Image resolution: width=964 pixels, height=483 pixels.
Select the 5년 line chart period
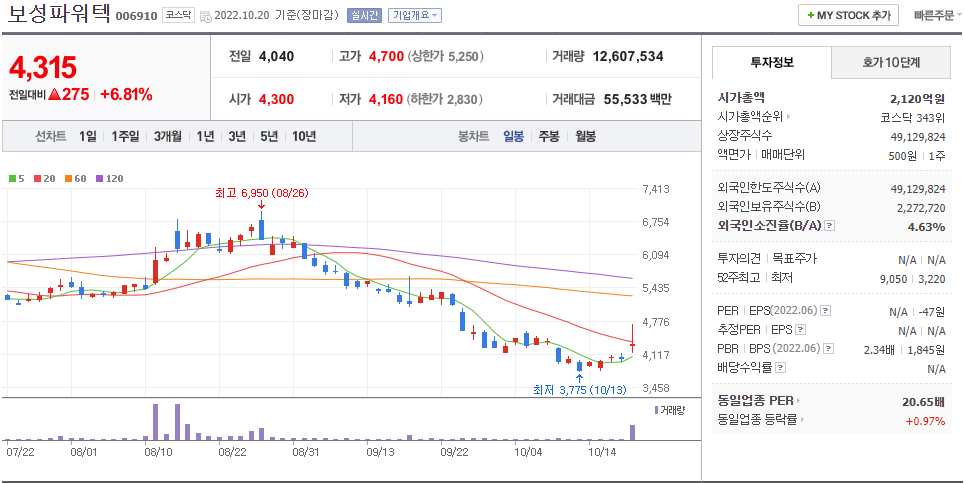click(x=269, y=136)
